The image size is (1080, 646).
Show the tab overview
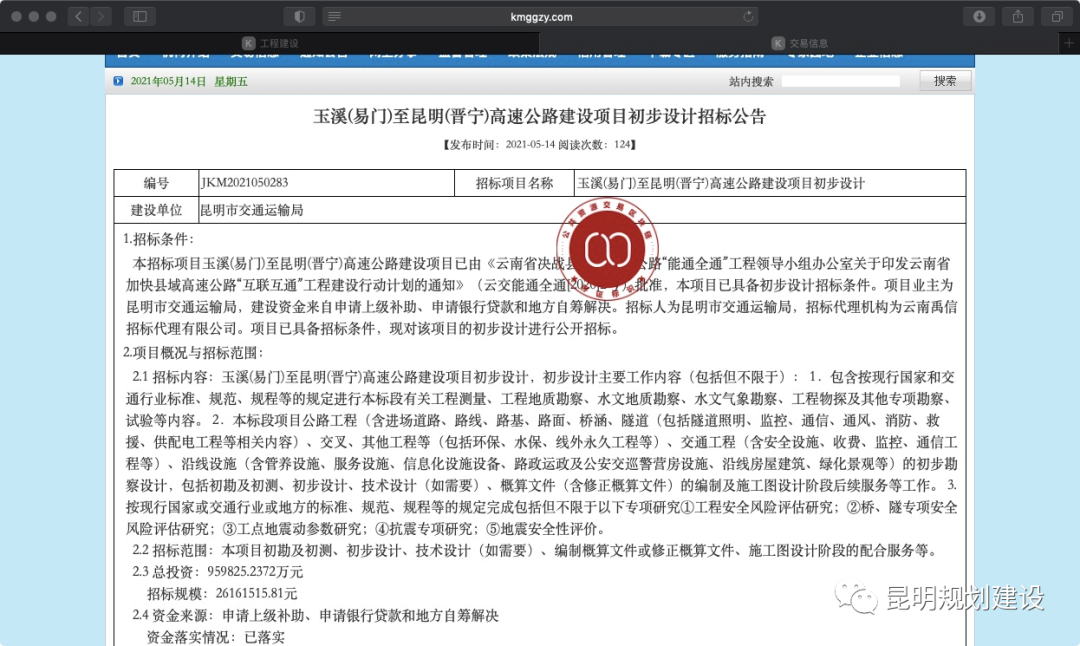pyautogui.click(x=1056, y=16)
